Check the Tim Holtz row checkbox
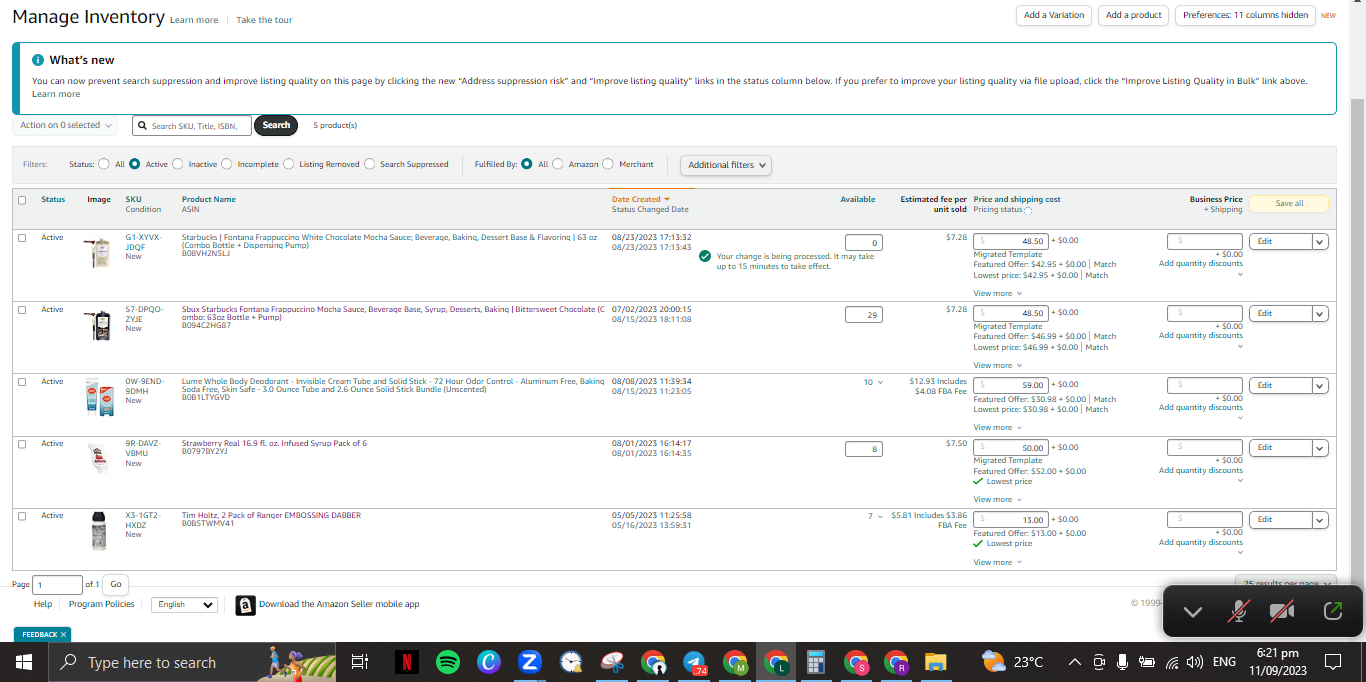The image size is (1366, 682). [x=22, y=516]
